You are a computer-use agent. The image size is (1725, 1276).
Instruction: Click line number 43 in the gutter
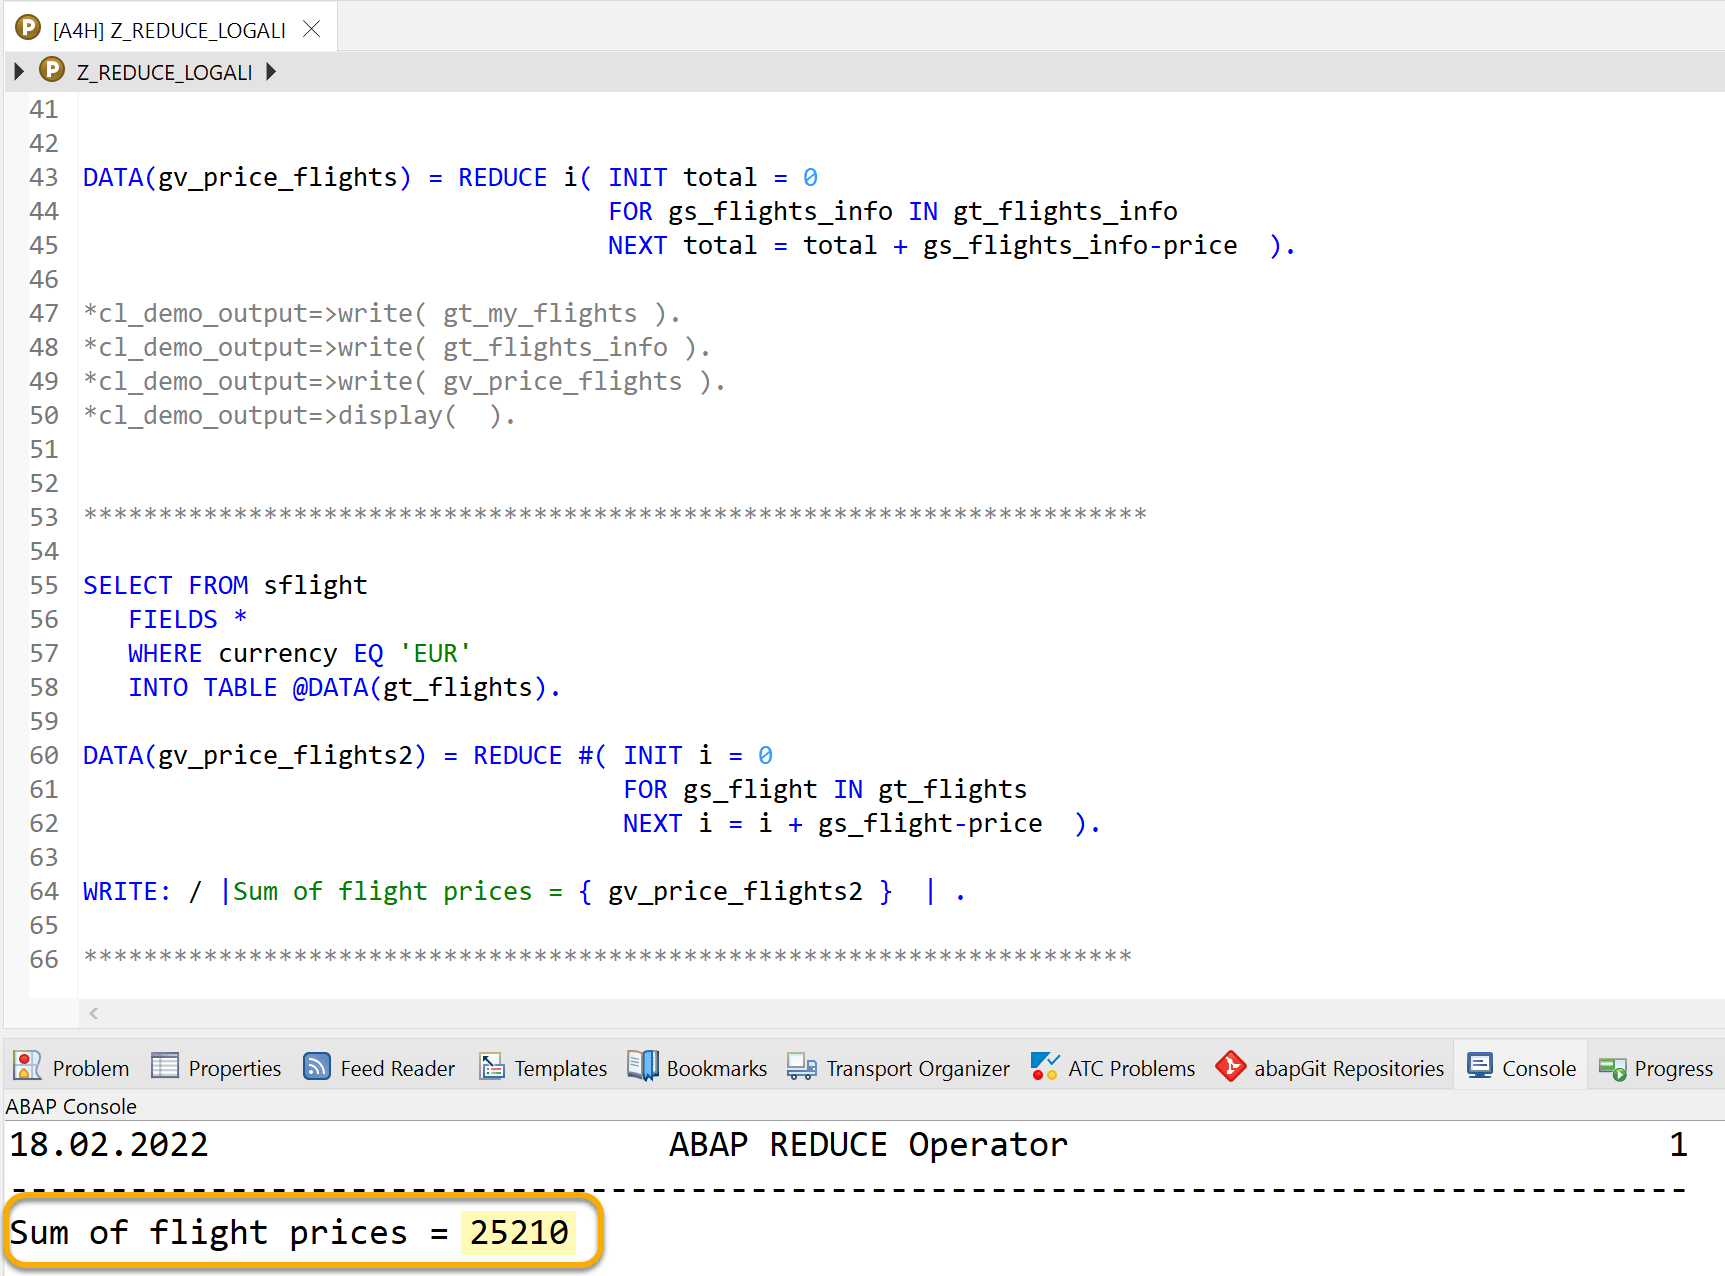(x=44, y=177)
